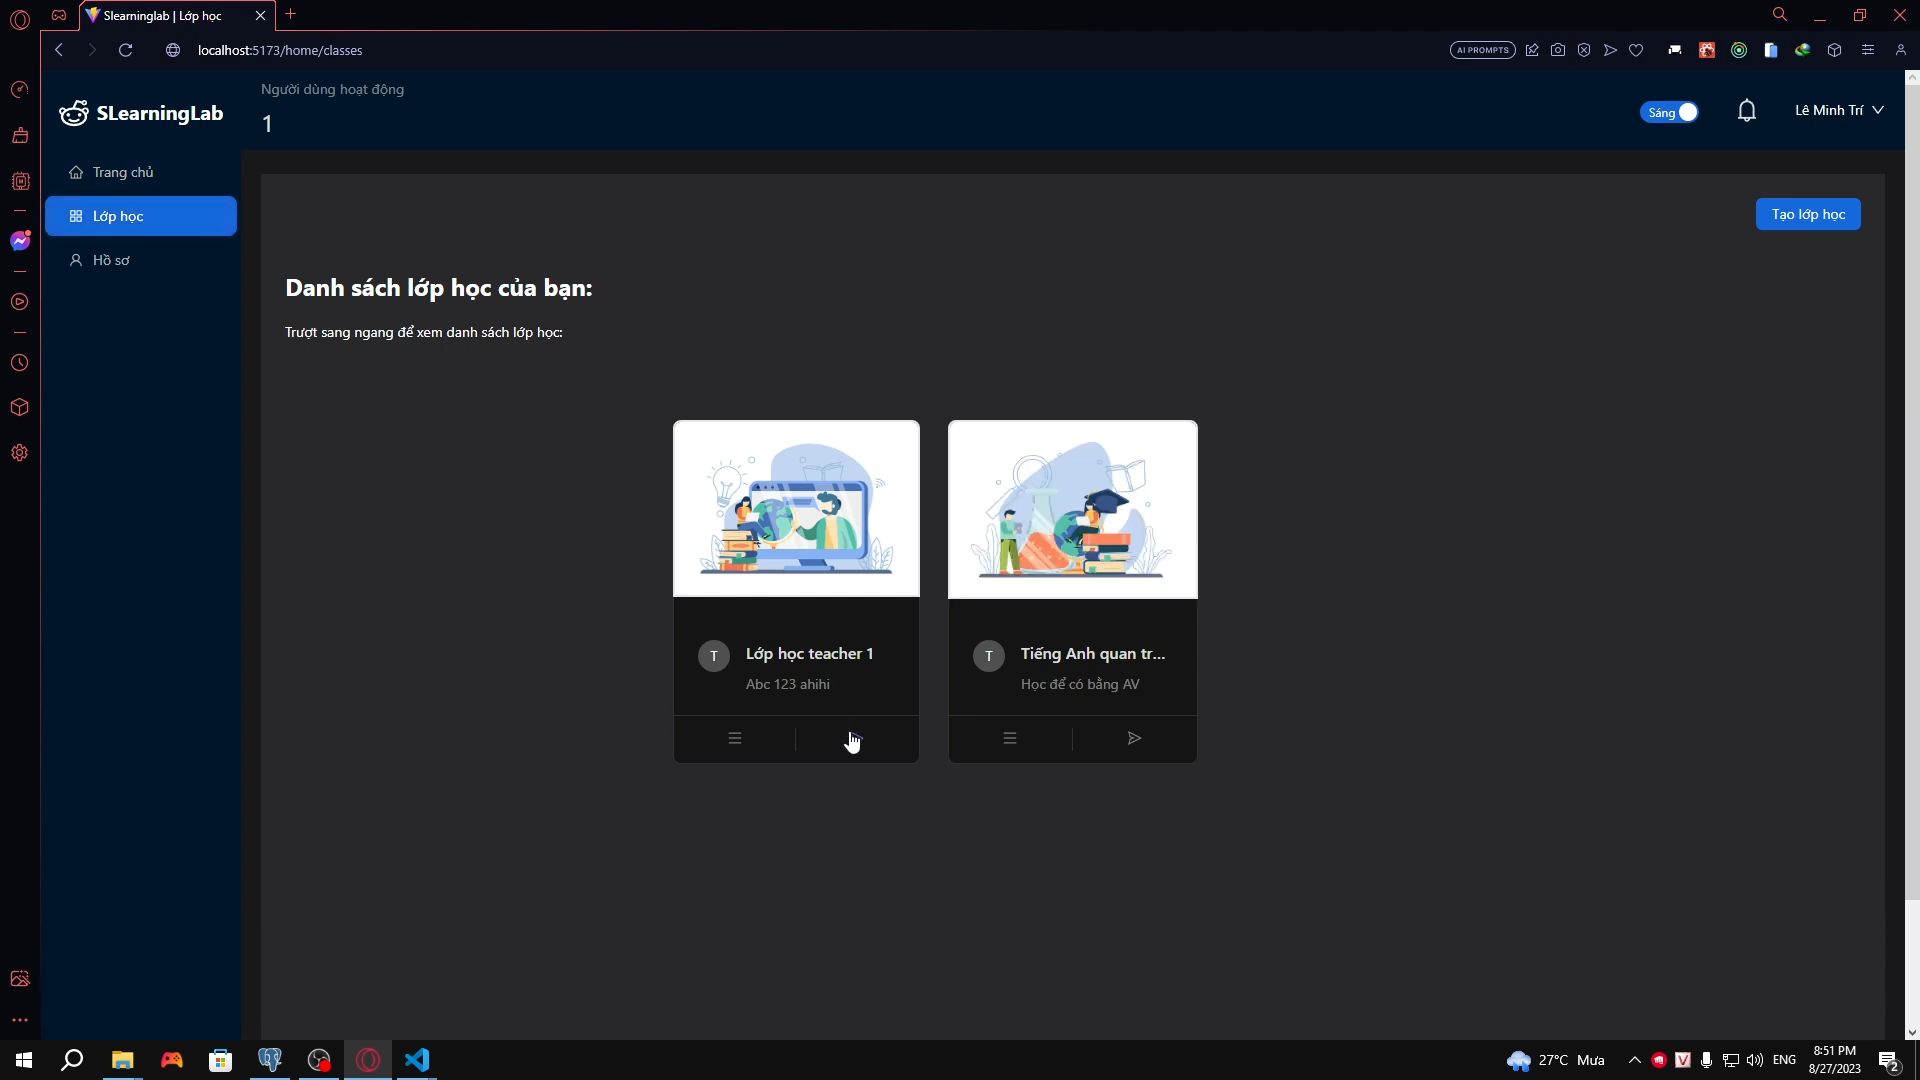Click the notification bell icon
Screen dimensions: 1920x1080
tap(1746, 111)
